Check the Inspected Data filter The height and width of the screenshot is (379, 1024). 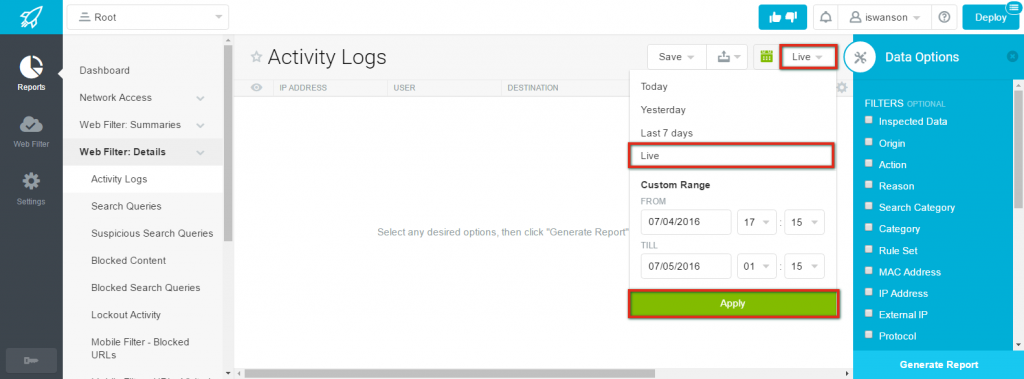tap(869, 120)
